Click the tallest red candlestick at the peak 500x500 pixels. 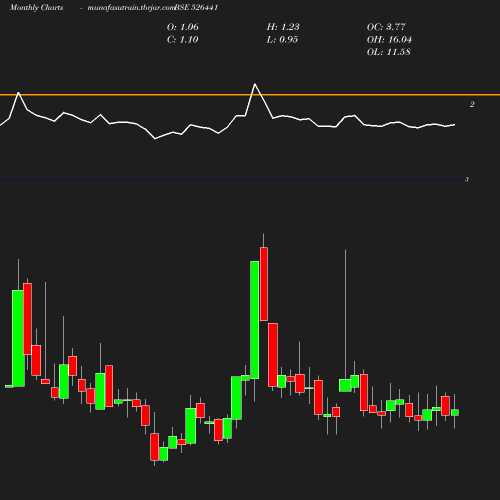(x=264, y=284)
